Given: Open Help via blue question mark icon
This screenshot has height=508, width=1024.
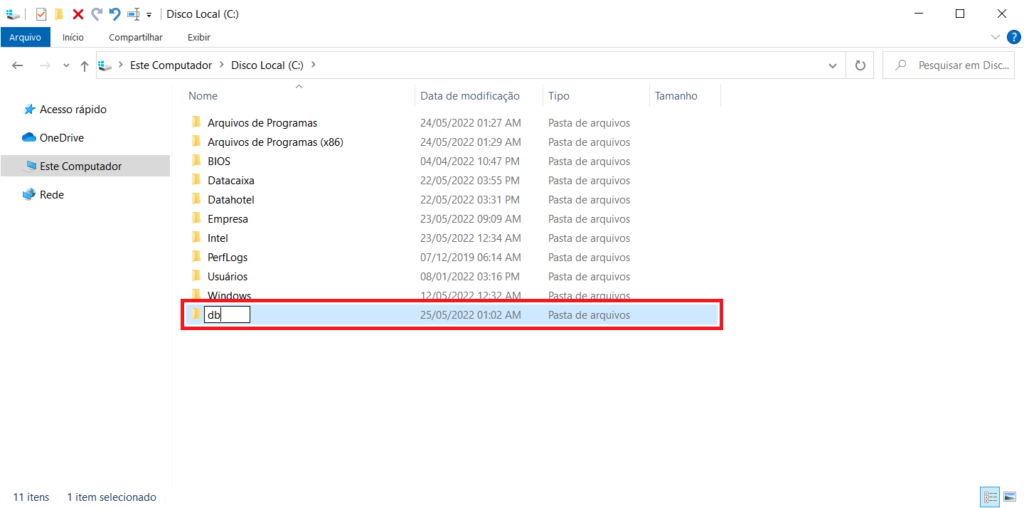Looking at the screenshot, I should point(1013,37).
